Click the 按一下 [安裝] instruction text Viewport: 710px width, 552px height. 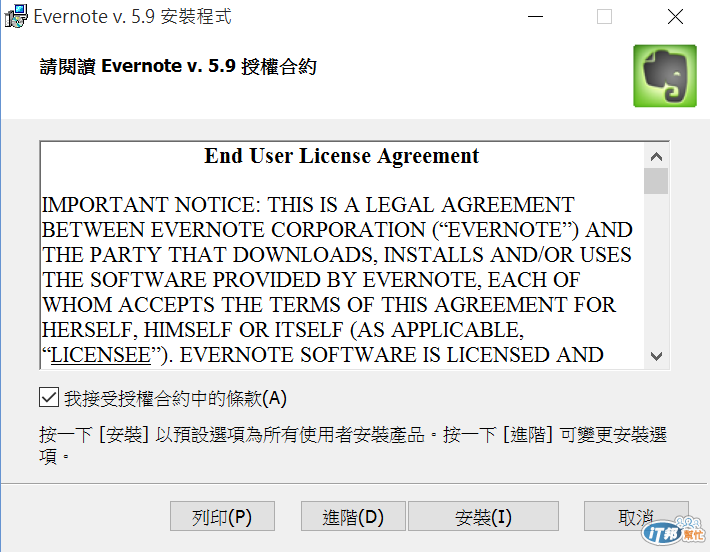(353, 445)
